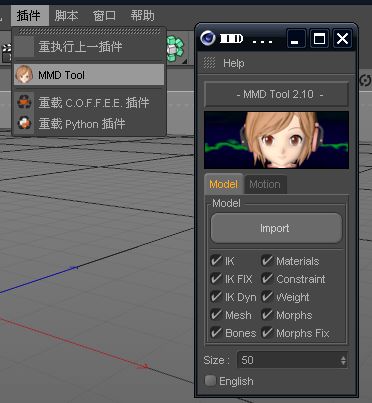Toggle the Weight checkbox
Image resolution: width=372 pixels, height=403 pixels.
(x=267, y=297)
